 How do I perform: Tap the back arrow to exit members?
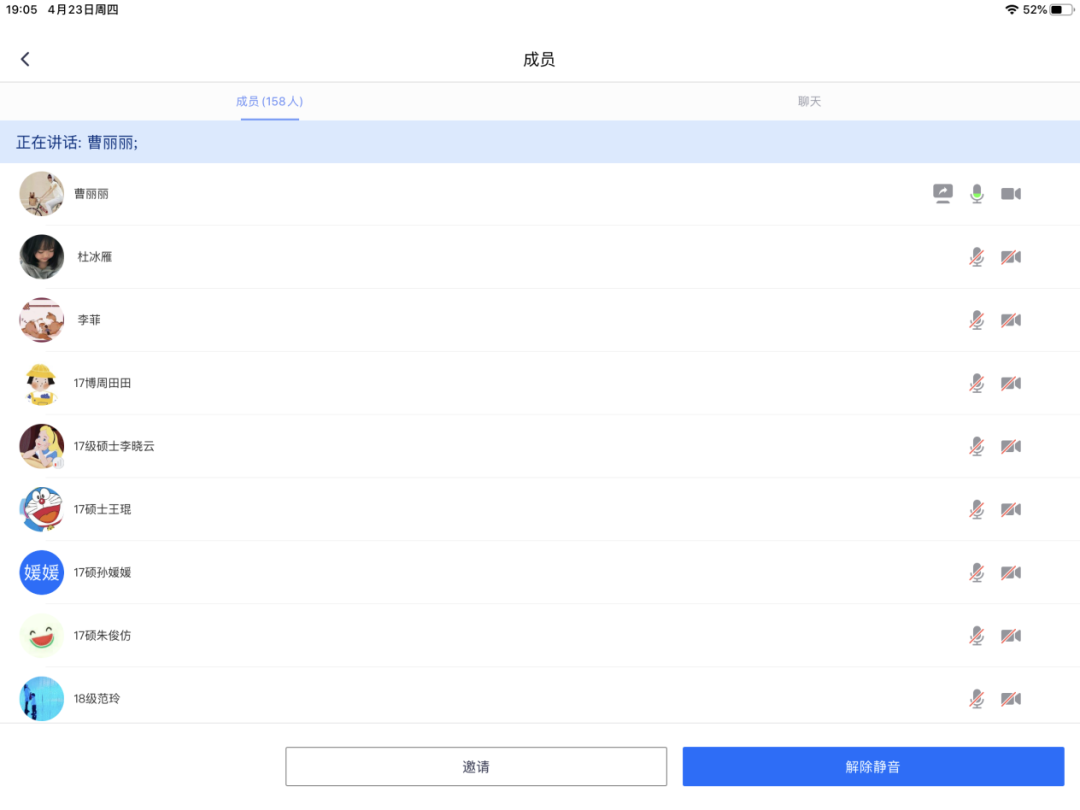(25, 60)
